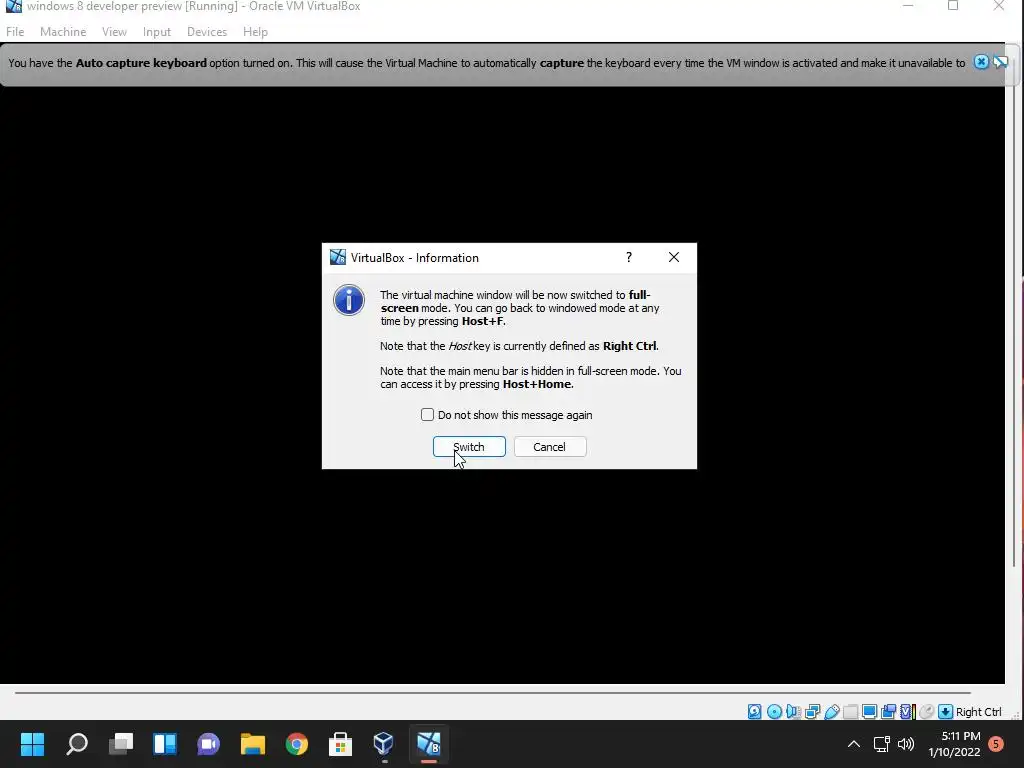The width and height of the screenshot is (1024, 768).
Task: Click the Cancel button
Action: point(550,447)
